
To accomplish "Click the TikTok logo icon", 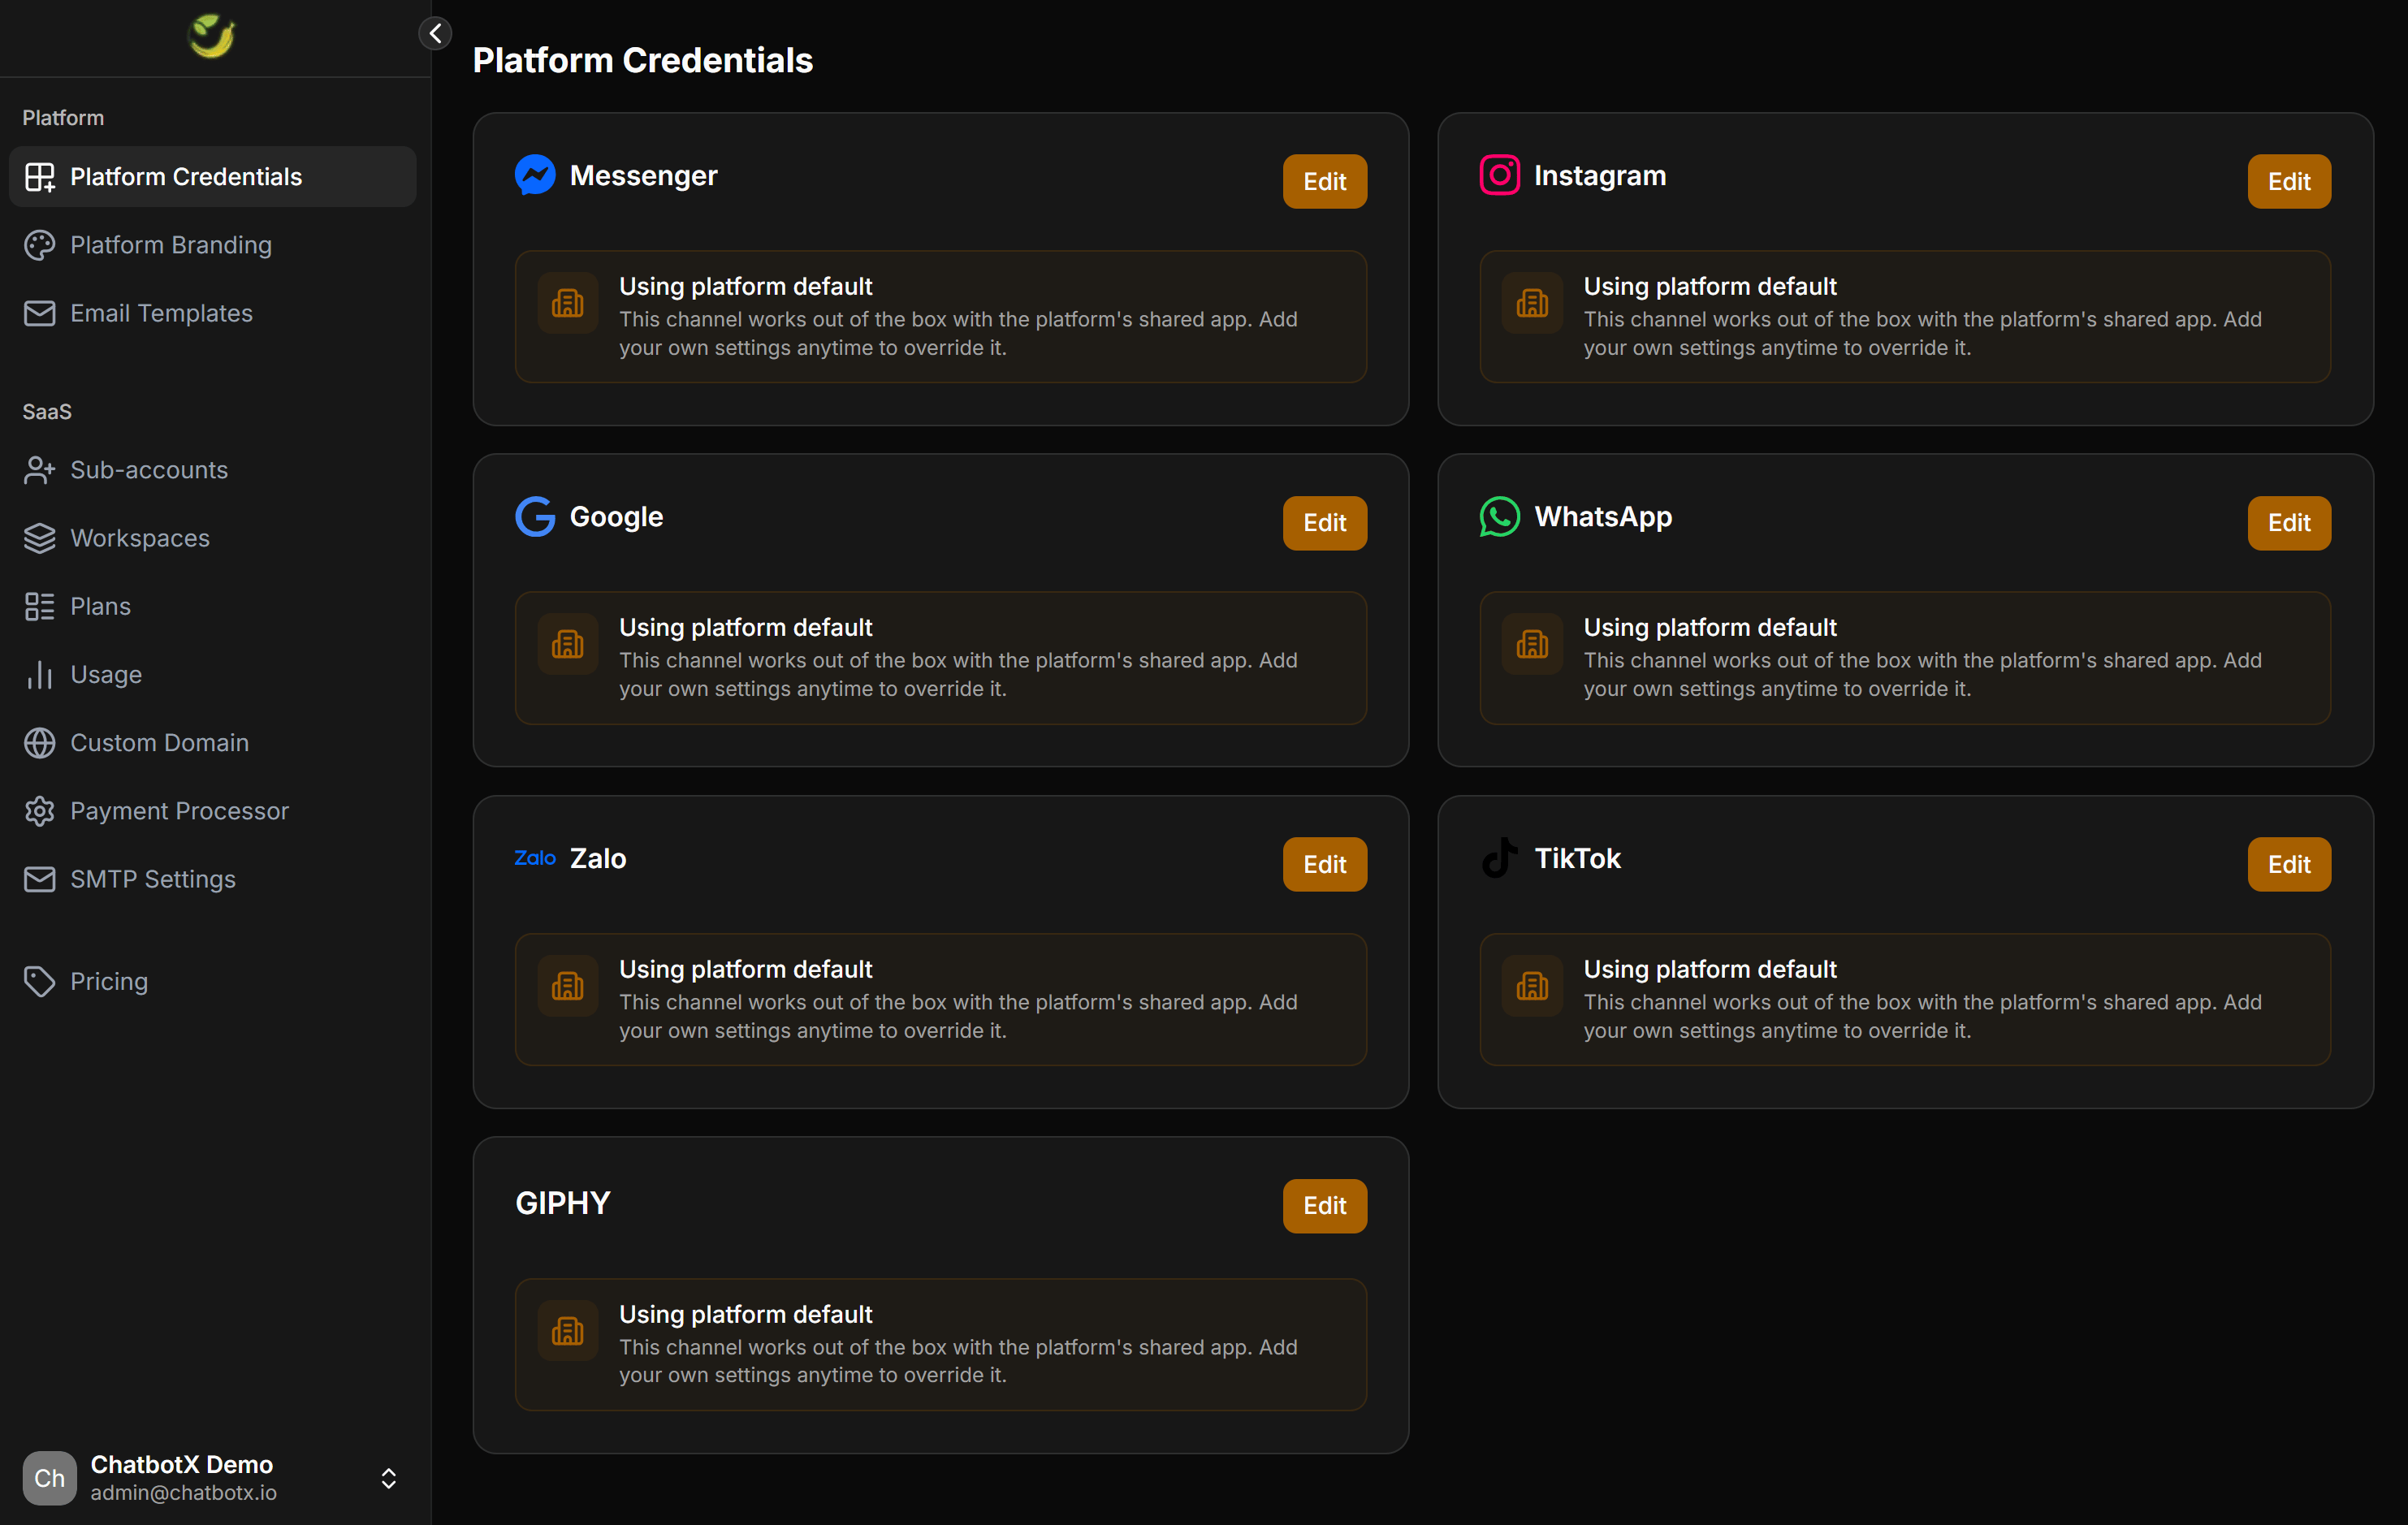I will coord(1499,858).
